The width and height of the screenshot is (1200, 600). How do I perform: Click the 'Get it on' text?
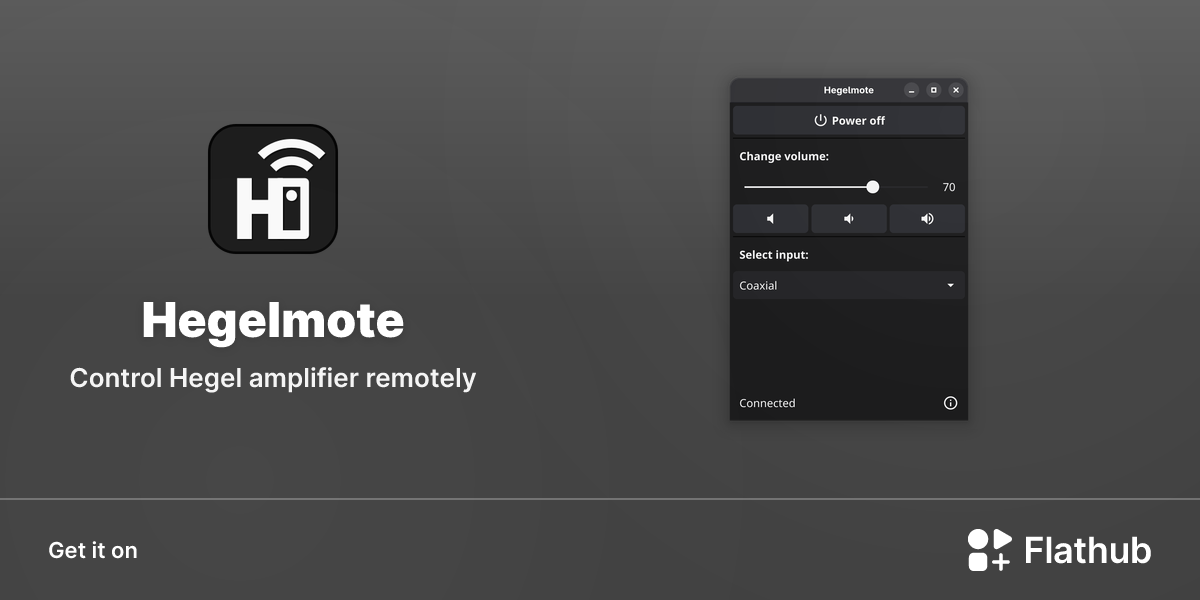click(93, 550)
